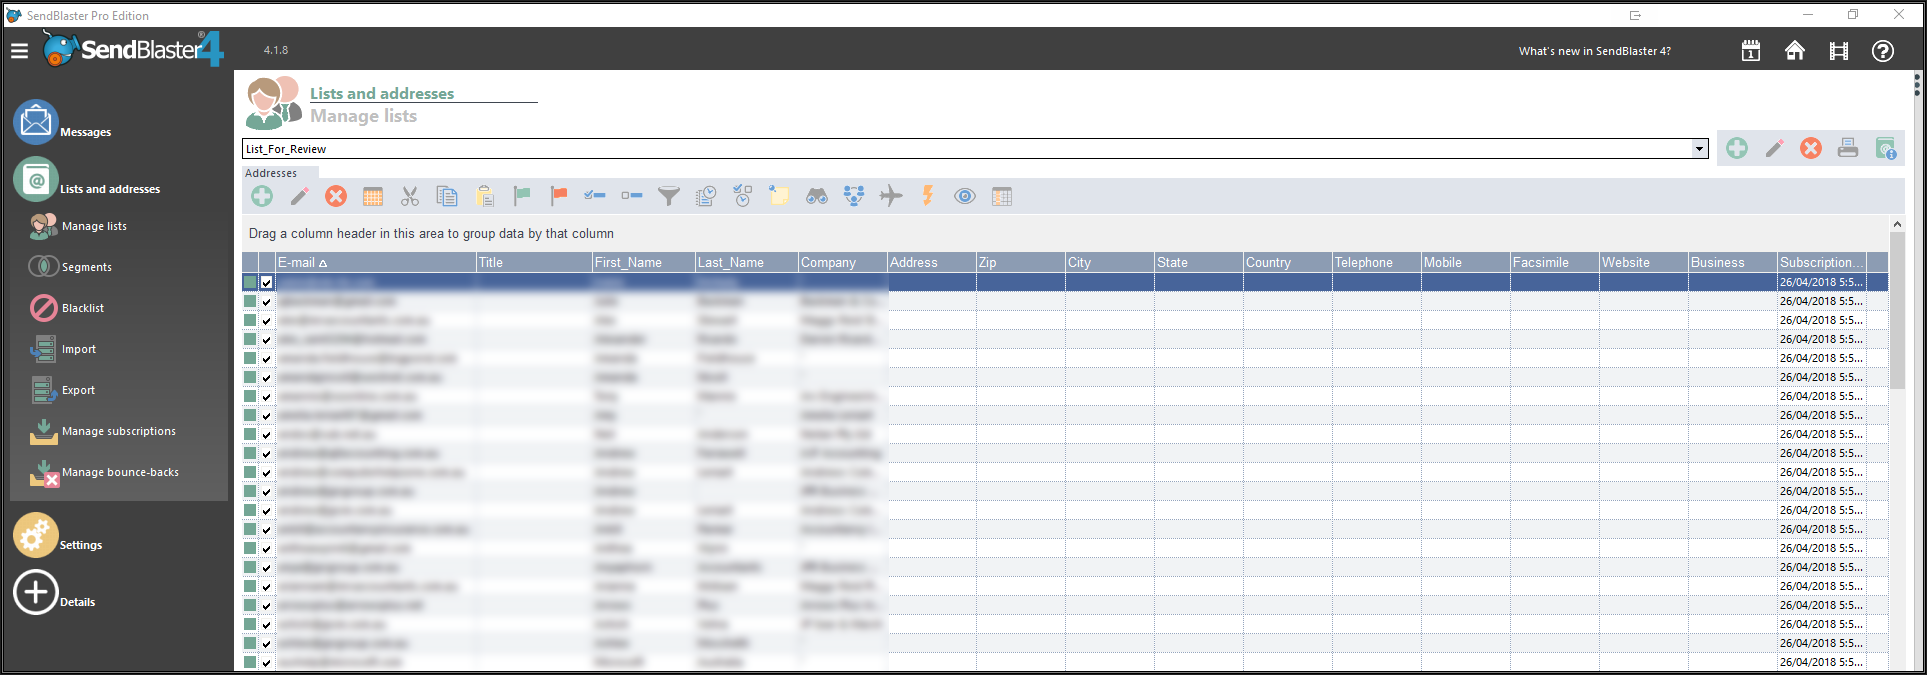Screen dimensions: 1927x675
Task: Cut selected addresses with scissors icon
Action: pyautogui.click(x=410, y=196)
